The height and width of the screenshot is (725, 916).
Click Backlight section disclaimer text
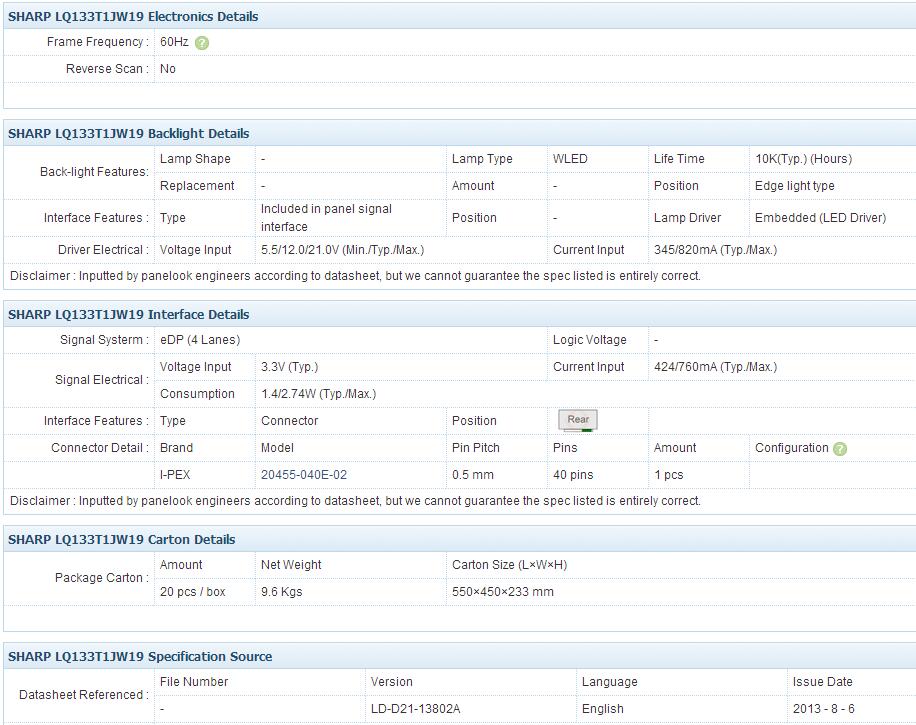tap(355, 276)
